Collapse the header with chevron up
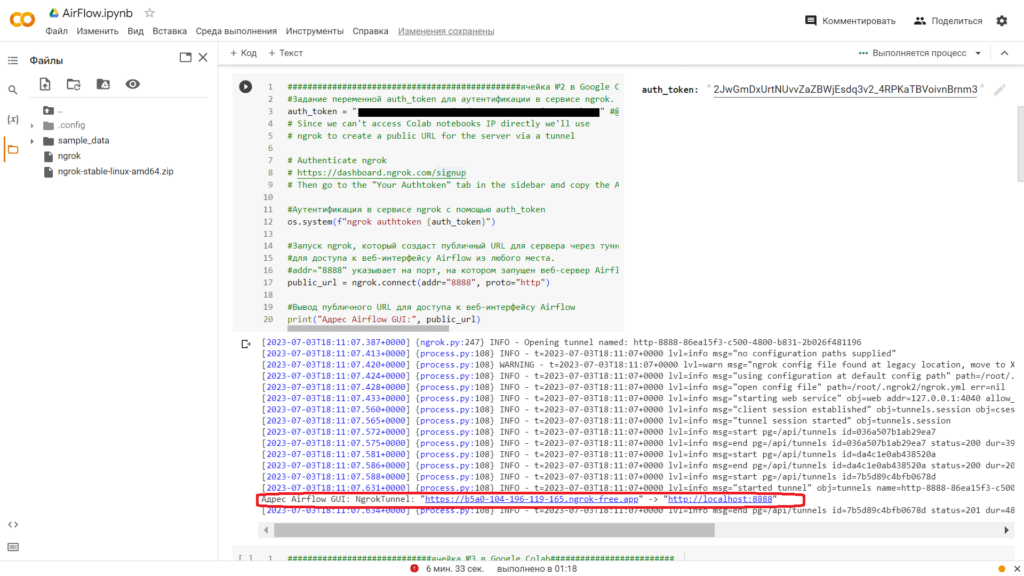1024x576 pixels. point(1004,53)
